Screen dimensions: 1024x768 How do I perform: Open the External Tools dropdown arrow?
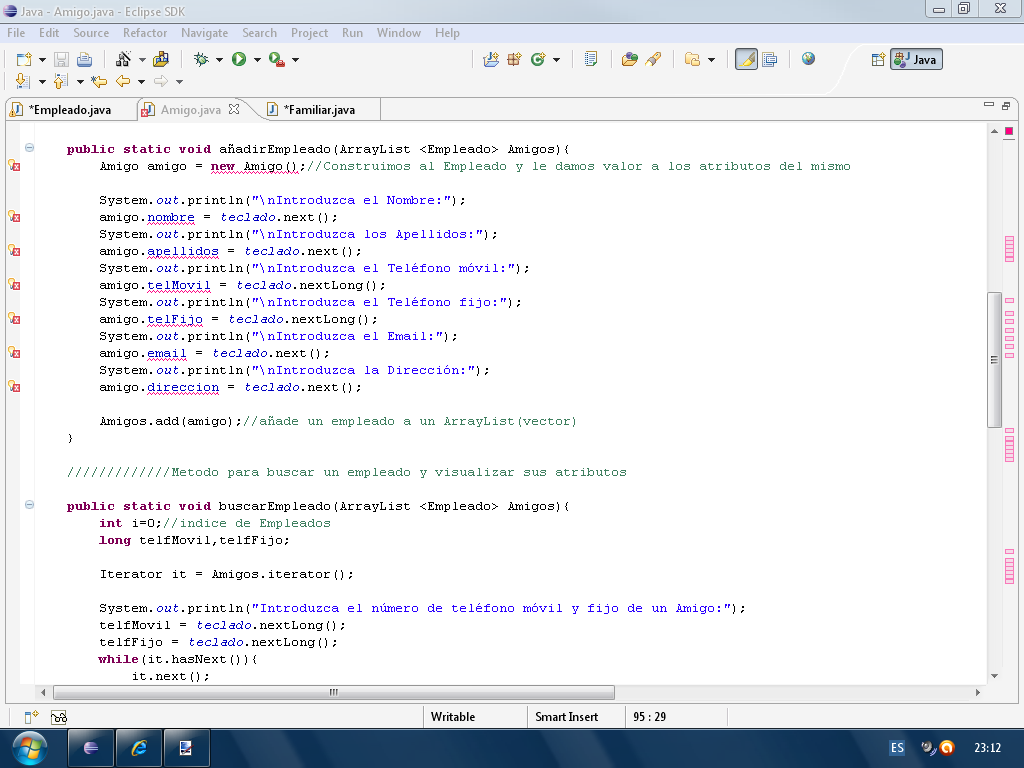pos(296,60)
